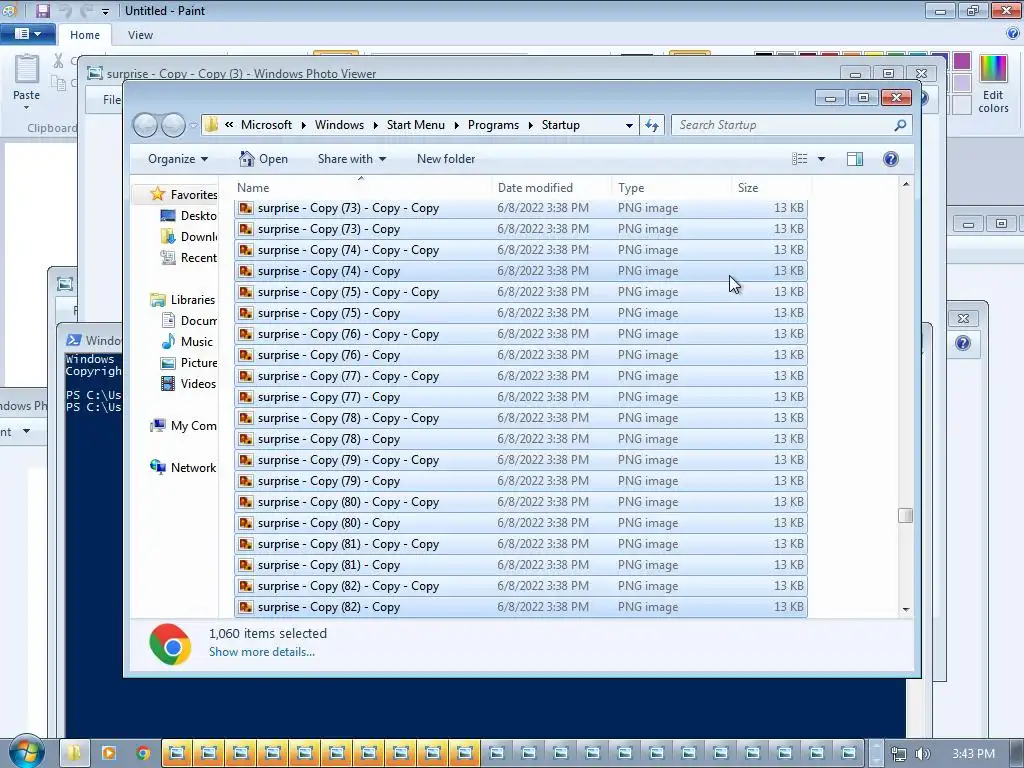Open Windows Explorer from taskbar
This screenshot has width=1024, height=768.
click(x=74, y=753)
